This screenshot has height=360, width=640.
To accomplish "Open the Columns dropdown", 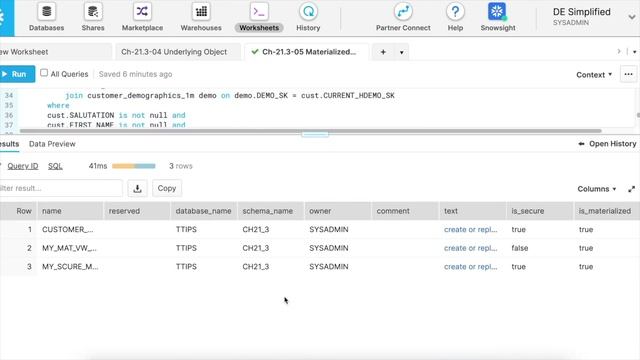I will point(596,189).
